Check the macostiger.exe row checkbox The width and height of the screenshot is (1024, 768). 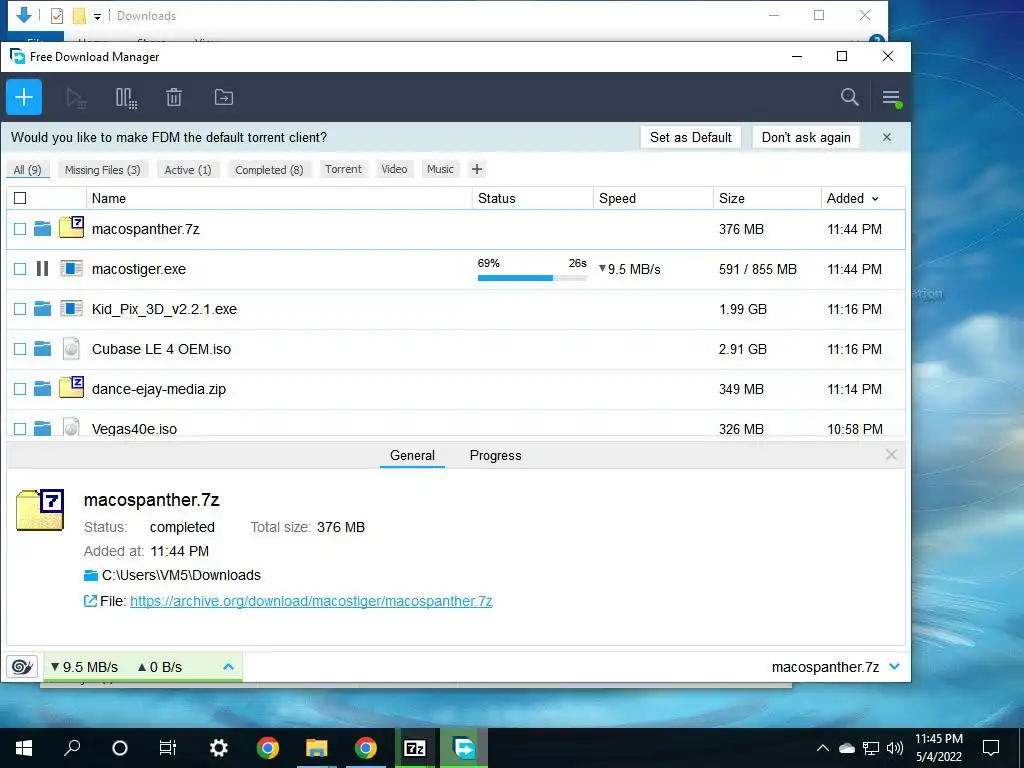pyautogui.click(x=20, y=269)
